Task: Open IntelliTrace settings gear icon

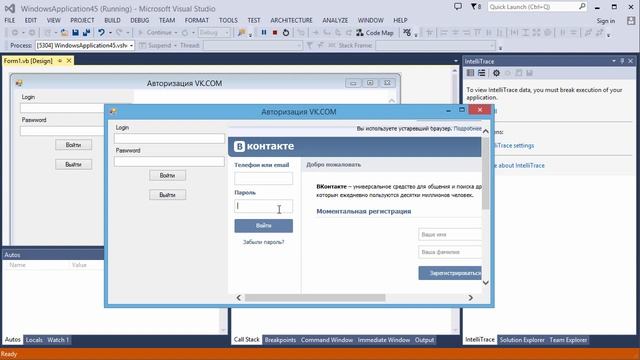Action: pos(496,73)
